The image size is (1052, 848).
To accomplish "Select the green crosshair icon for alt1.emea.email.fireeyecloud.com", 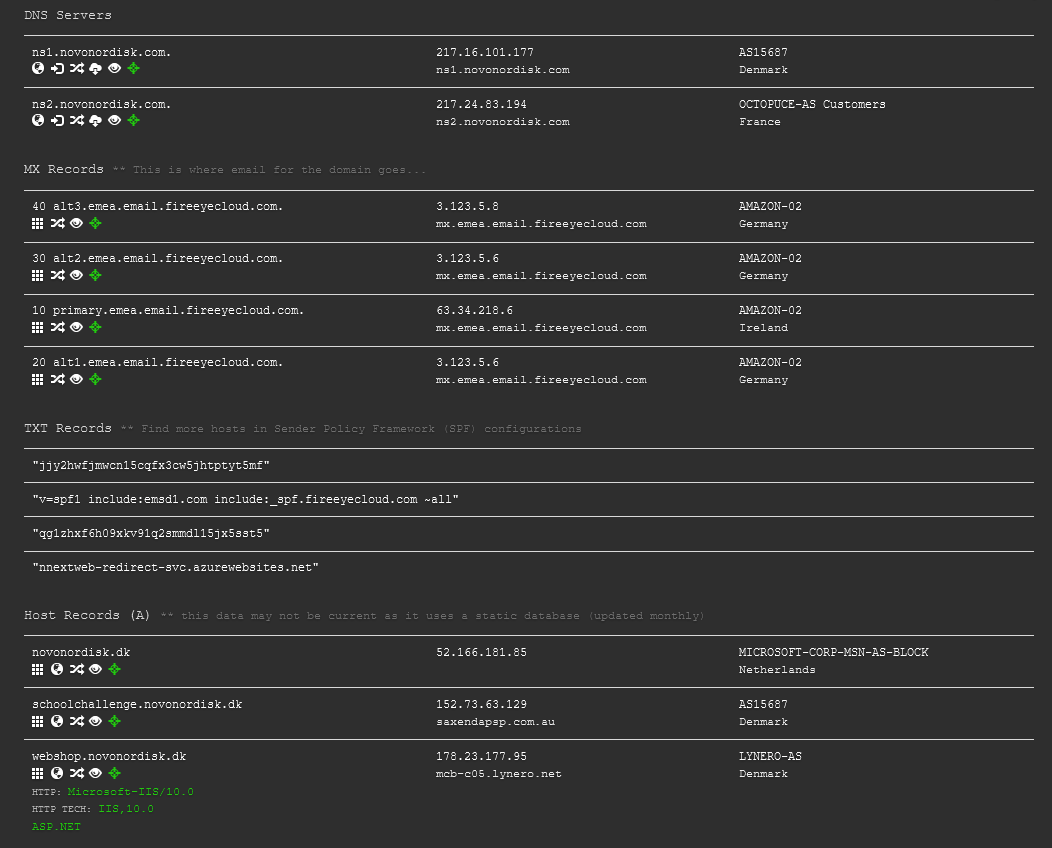I will [95, 379].
